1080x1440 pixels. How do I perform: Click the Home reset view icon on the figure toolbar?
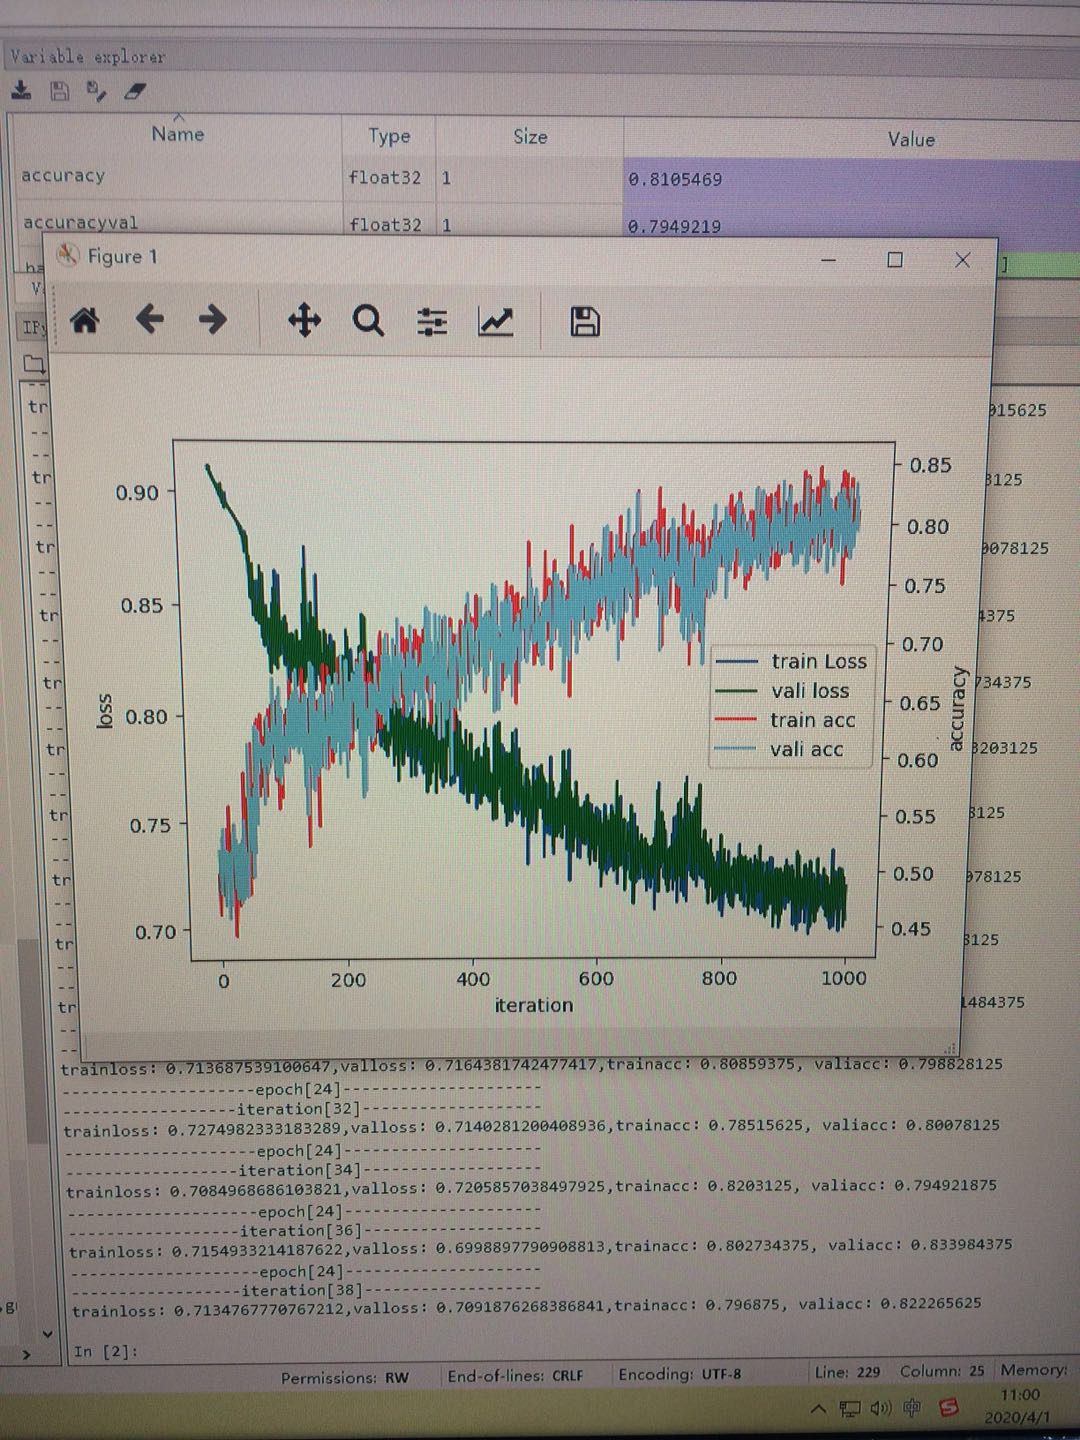tap(86, 320)
